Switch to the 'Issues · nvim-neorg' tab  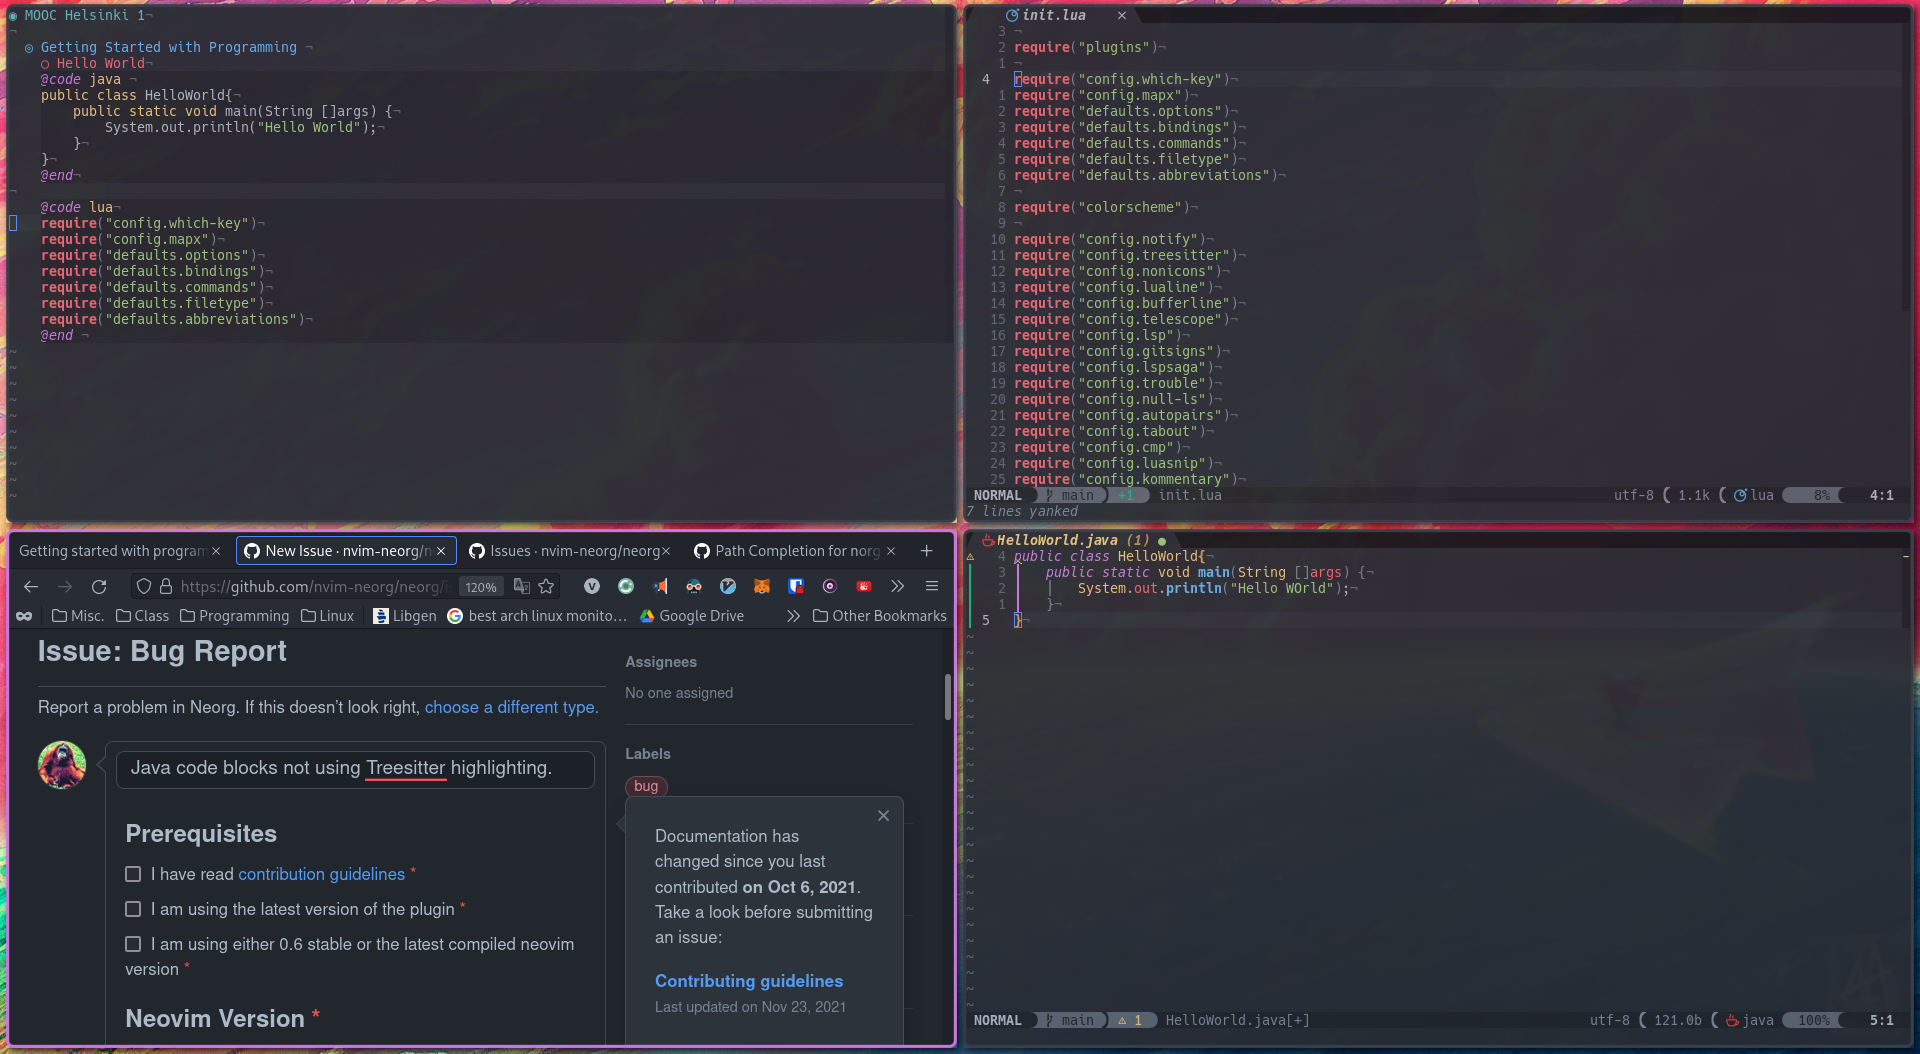coord(570,550)
